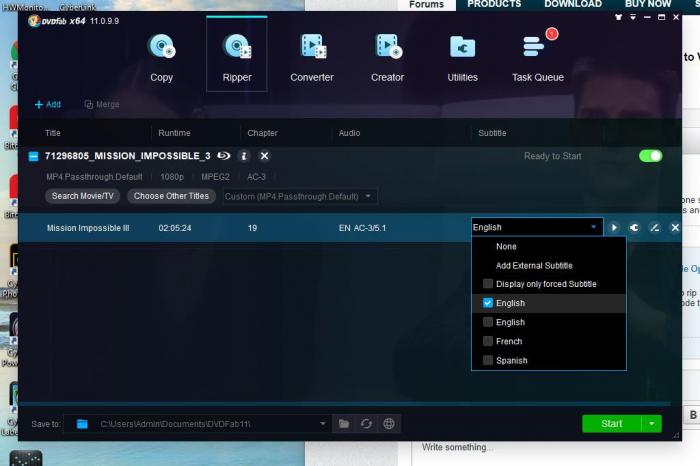Screen dimensions: 700x466
Task: Open the video edit icon in title row
Action: 654,228
